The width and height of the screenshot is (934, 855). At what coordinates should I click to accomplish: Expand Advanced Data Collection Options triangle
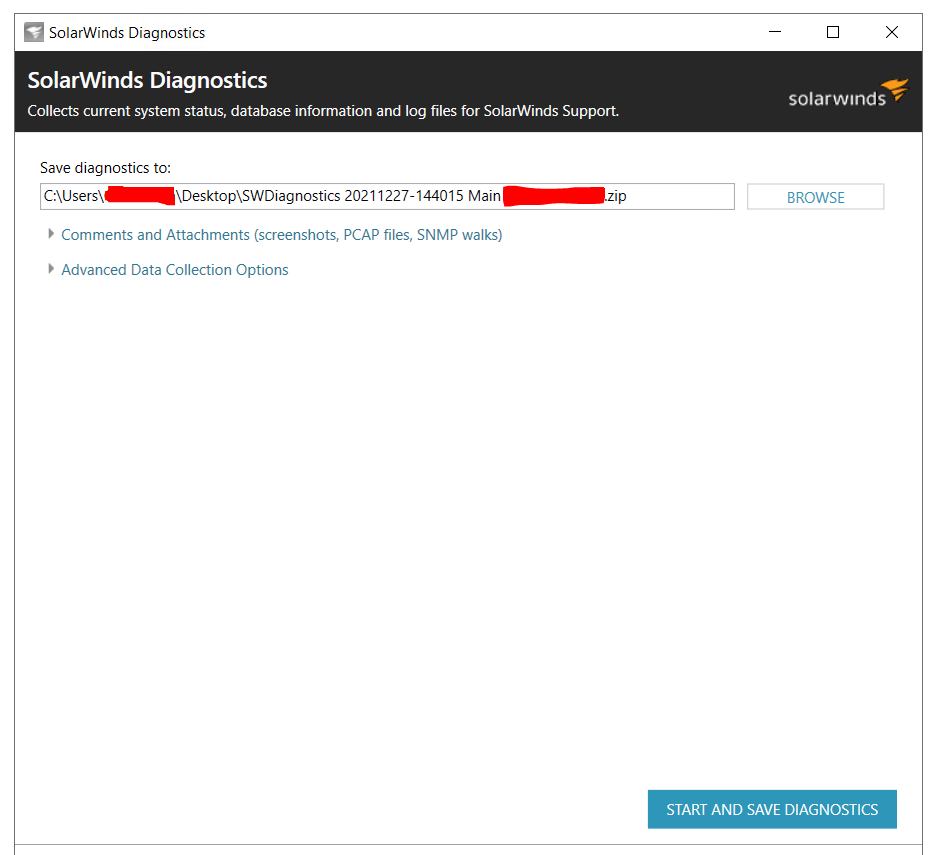tap(51, 269)
